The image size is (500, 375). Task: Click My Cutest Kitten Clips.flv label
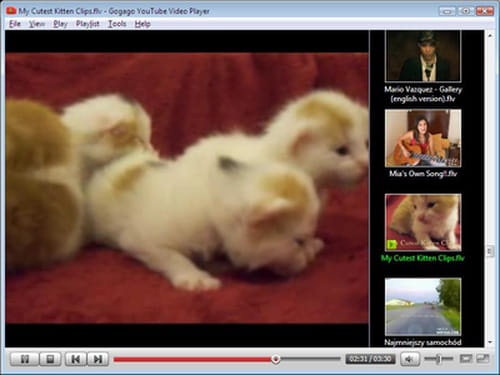(423, 258)
